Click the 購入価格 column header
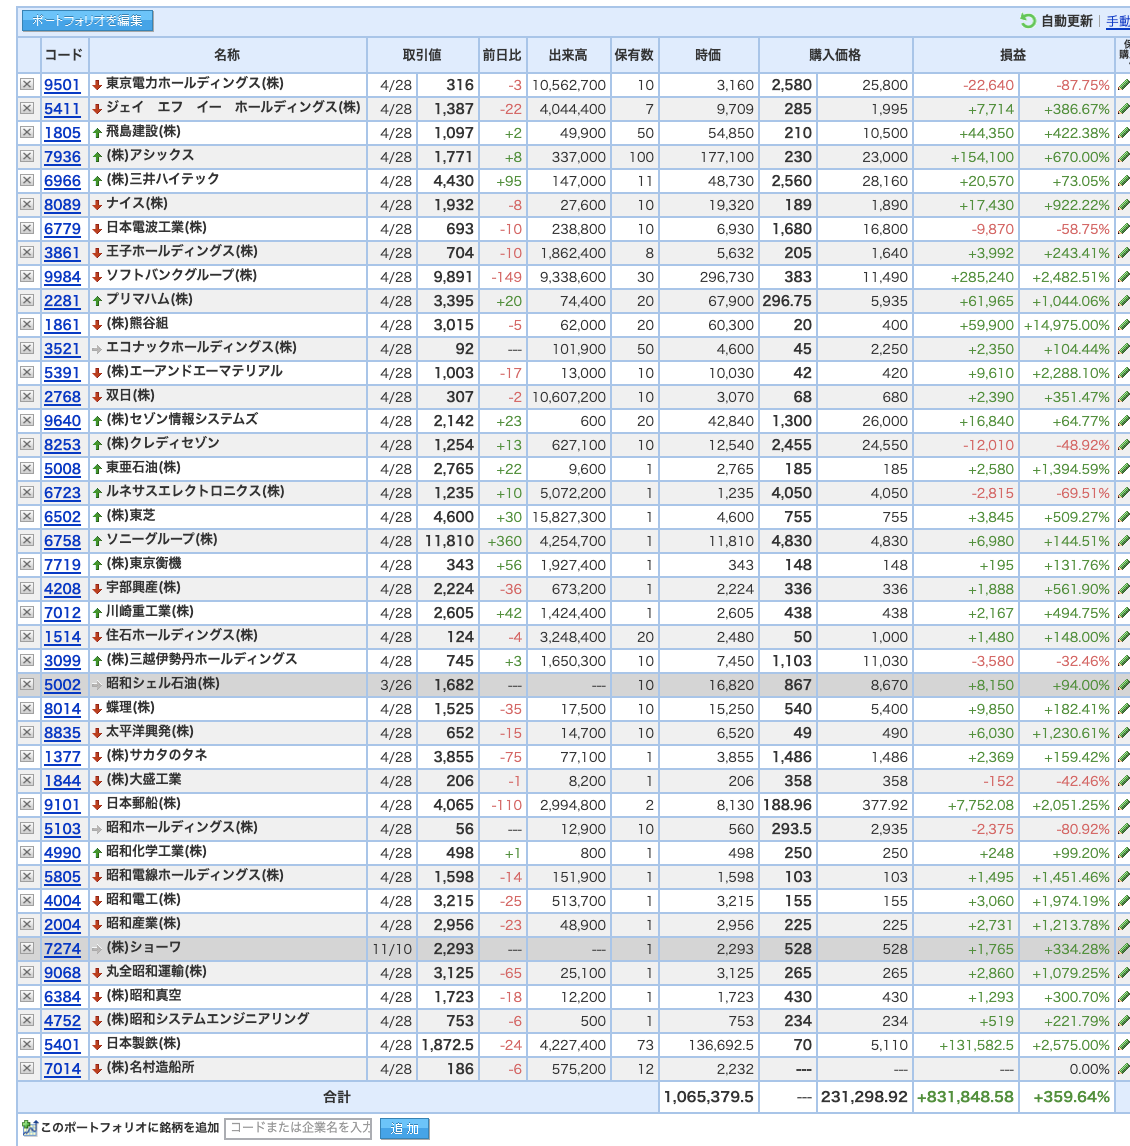Image resolution: width=1130 pixels, height=1146 pixels. (835, 55)
